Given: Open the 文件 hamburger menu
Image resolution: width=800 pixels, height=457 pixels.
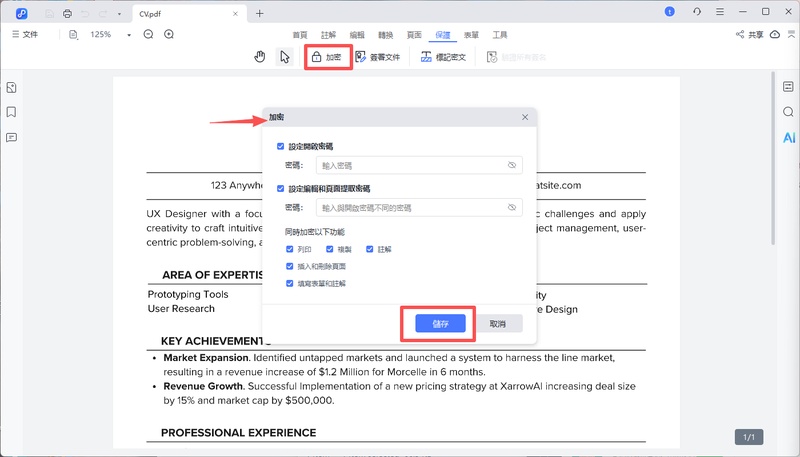Looking at the screenshot, I should [24, 34].
